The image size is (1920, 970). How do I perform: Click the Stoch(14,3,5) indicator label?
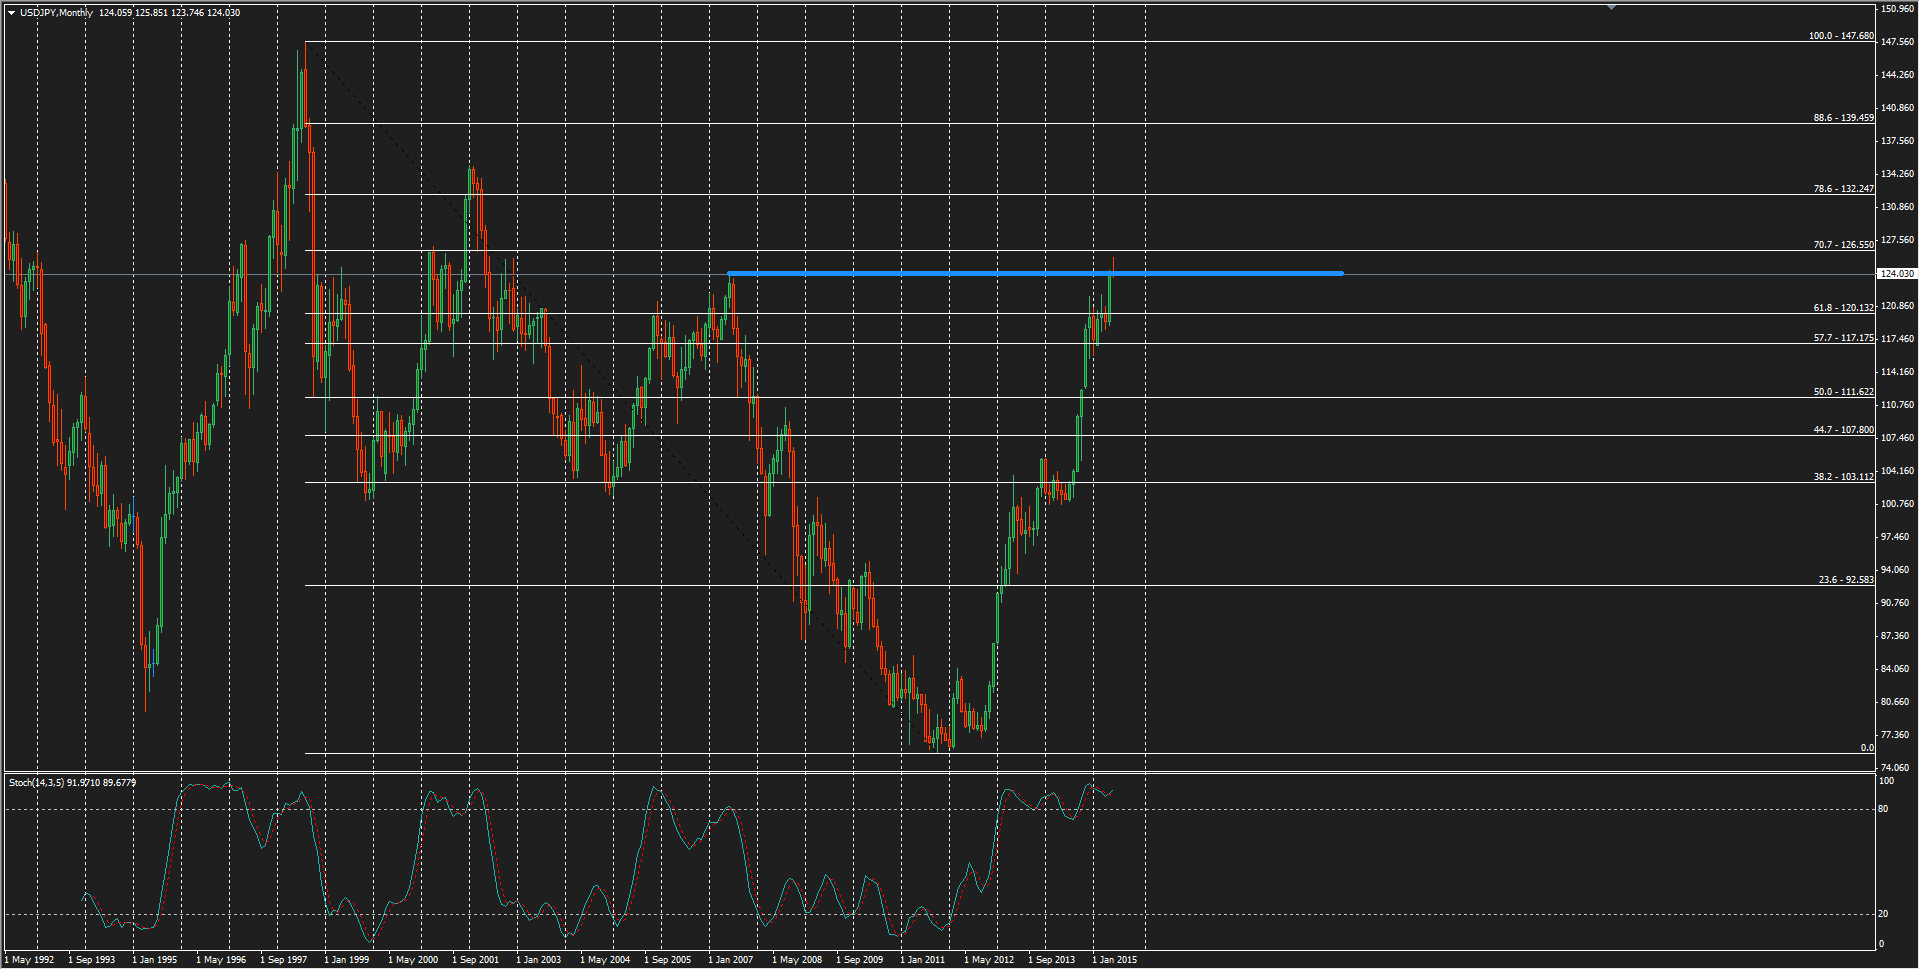point(72,783)
